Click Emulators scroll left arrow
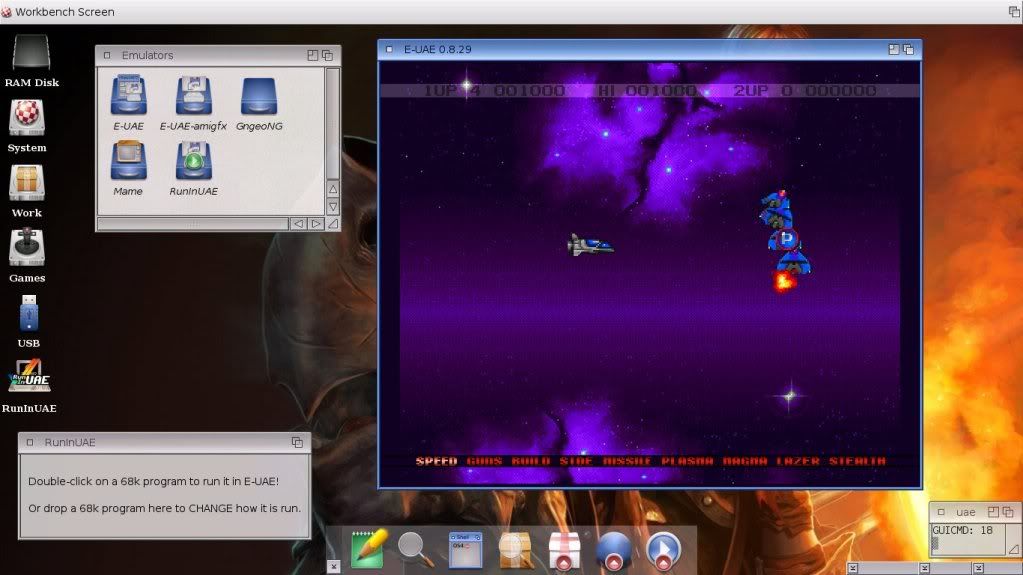 tap(298, 223)
